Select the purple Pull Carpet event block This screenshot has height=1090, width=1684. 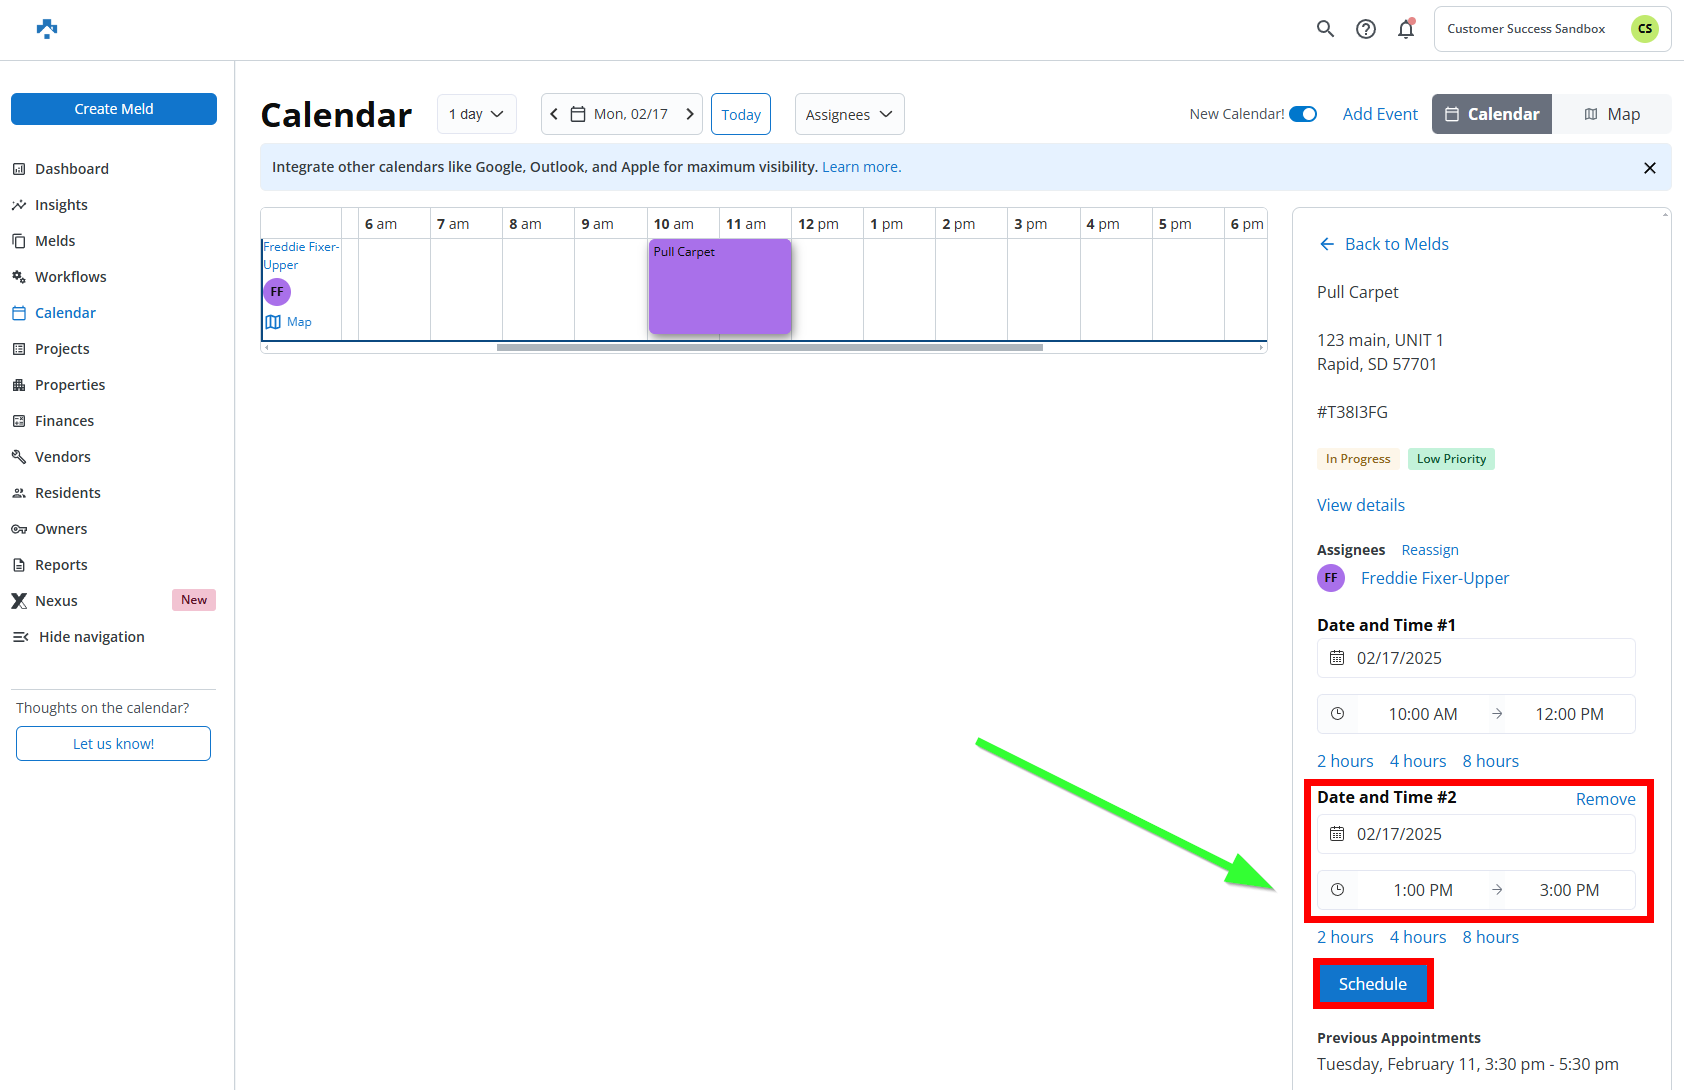pyautogui.click(x=720, y=290)
